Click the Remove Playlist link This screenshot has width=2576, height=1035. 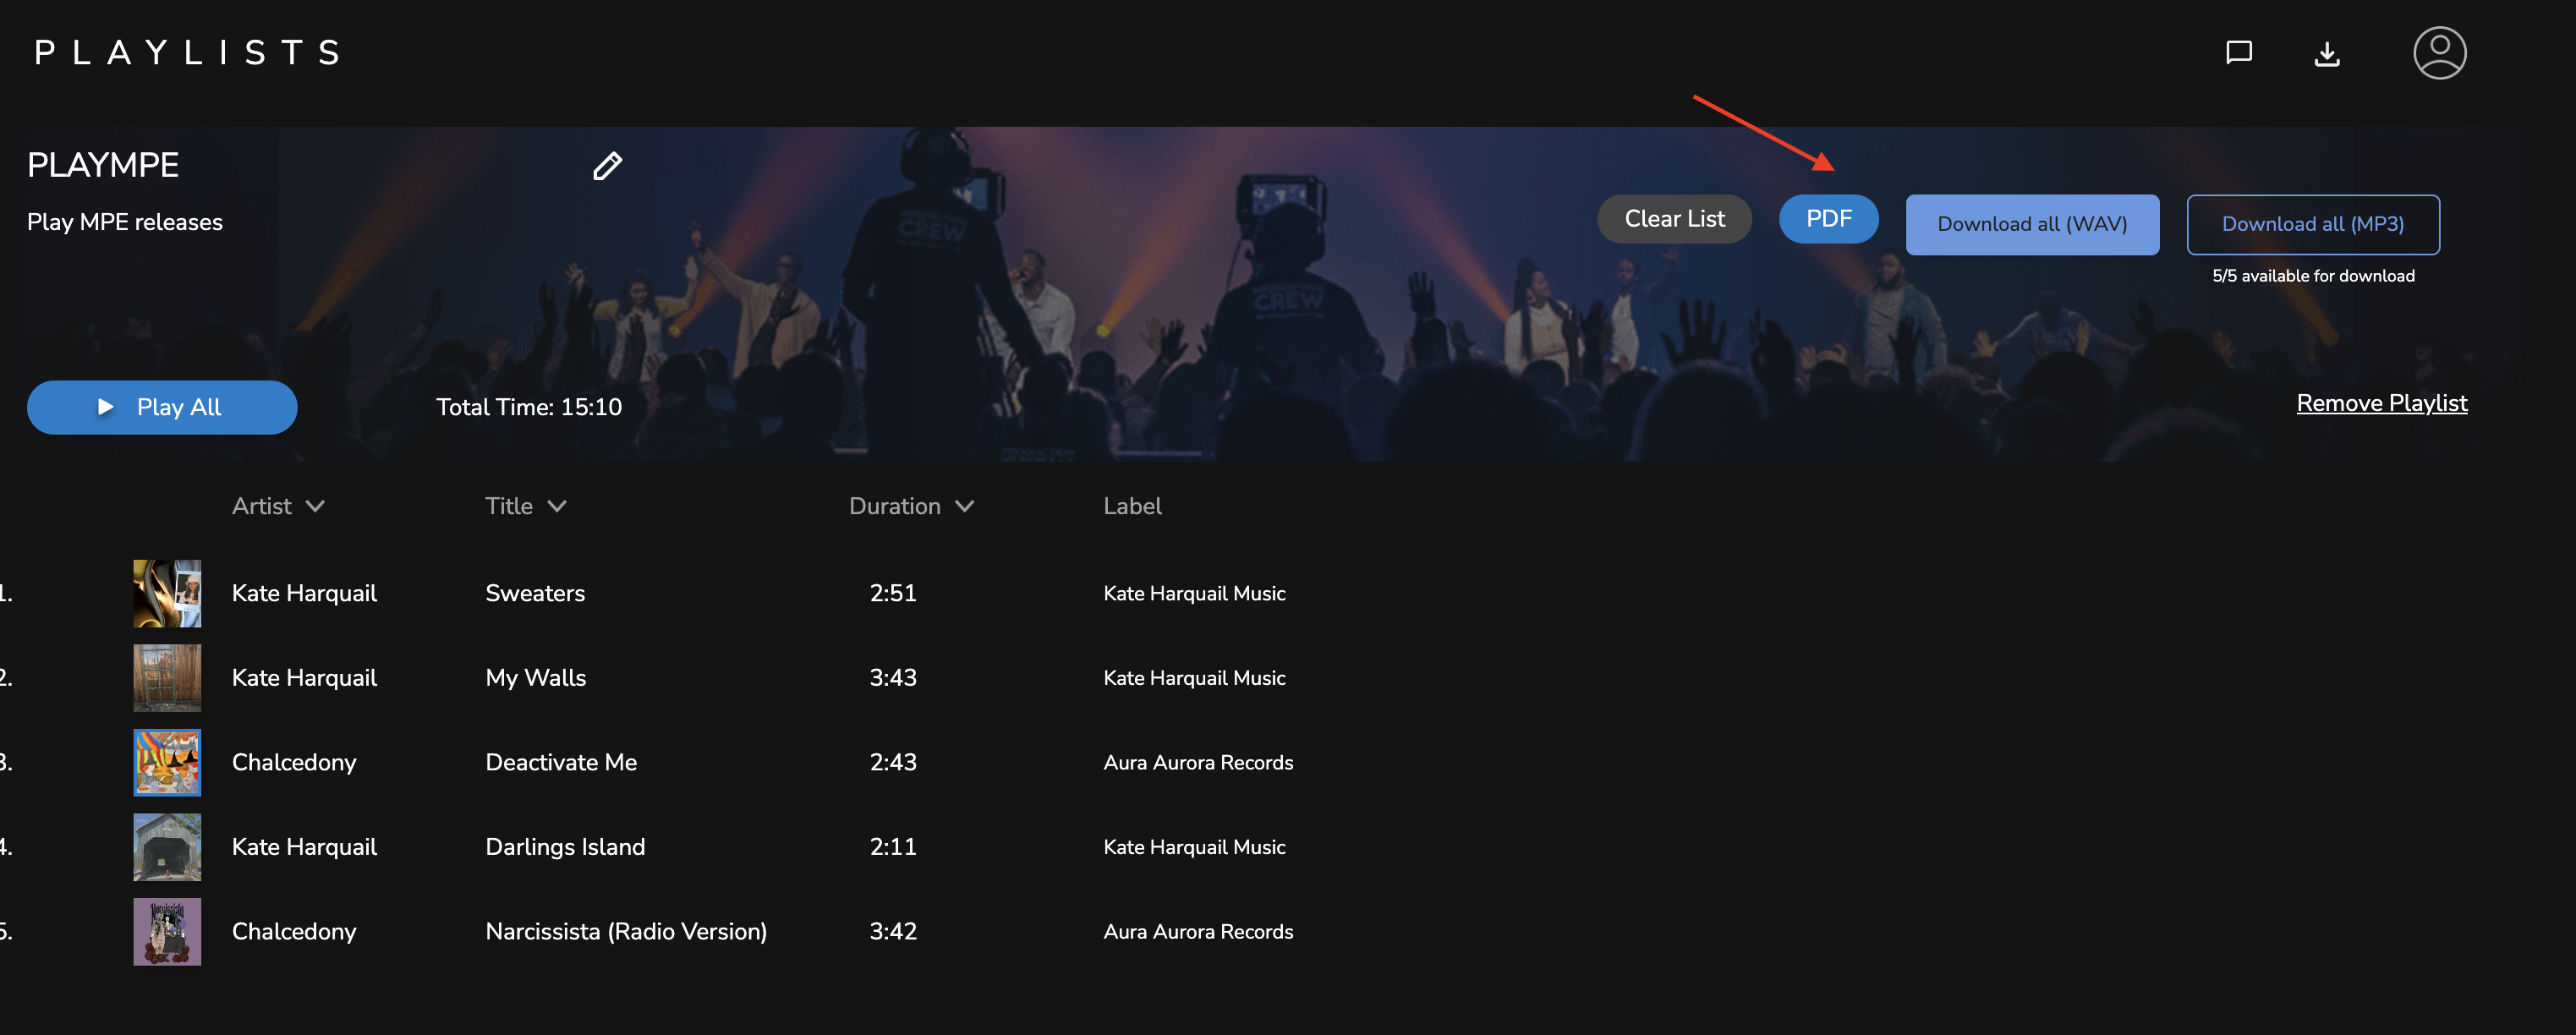tap(2381, 403)
